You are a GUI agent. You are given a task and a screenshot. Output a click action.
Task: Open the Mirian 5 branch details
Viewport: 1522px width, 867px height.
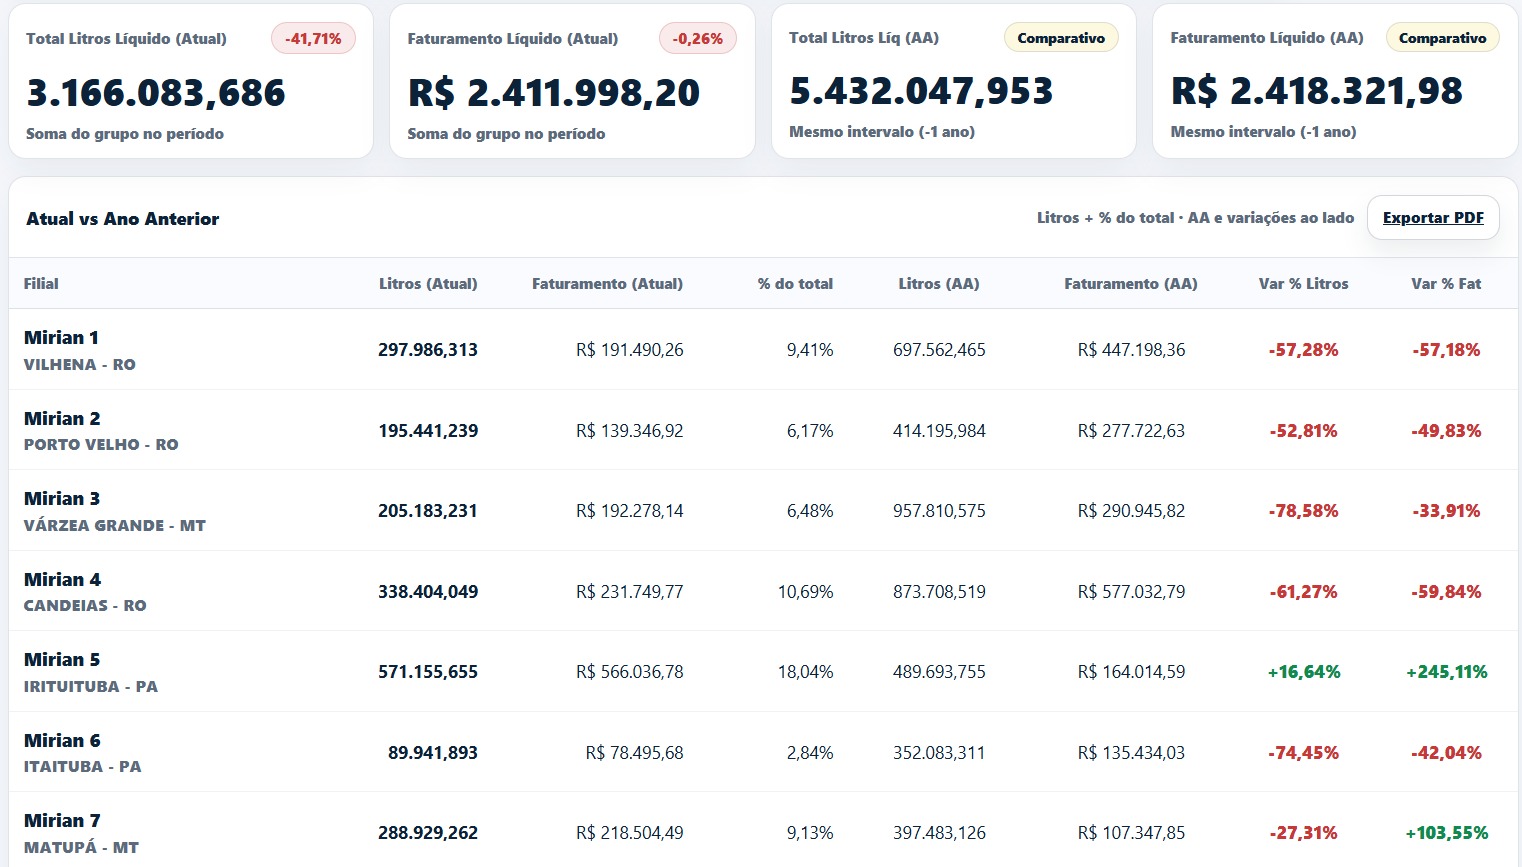(x=62, y=659)
